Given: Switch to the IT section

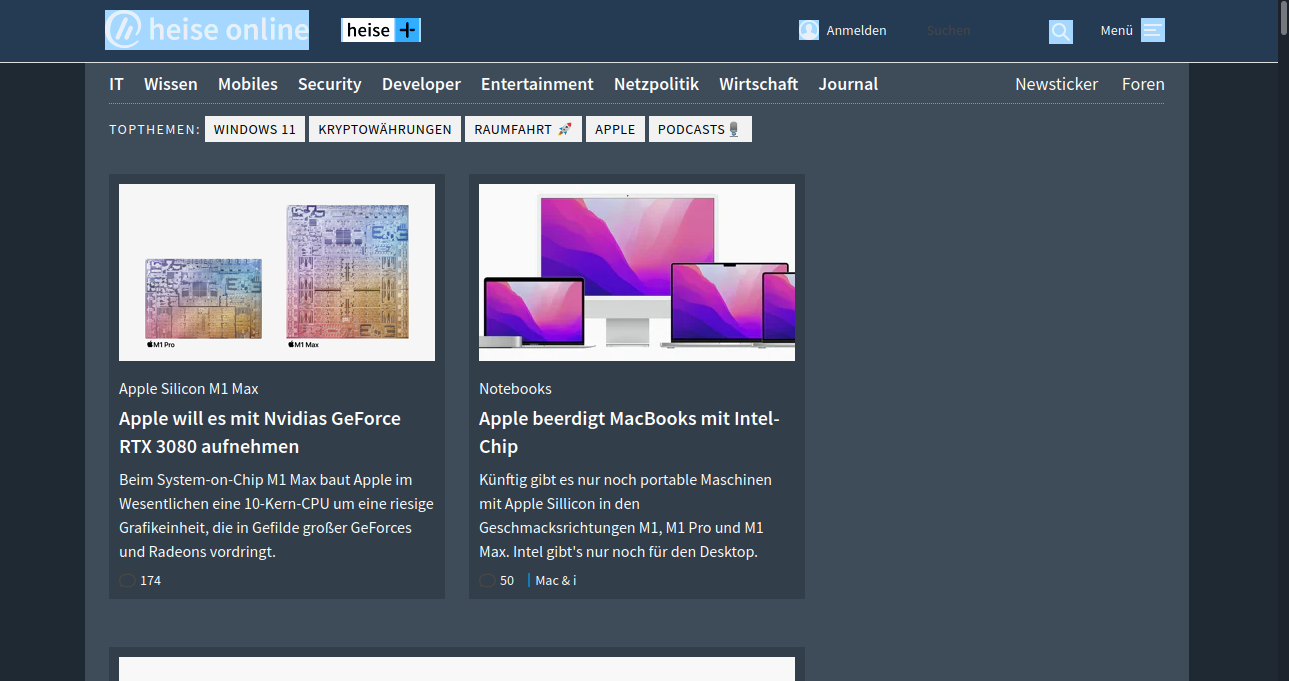Looking at the screenshot, I should [116, 84].
